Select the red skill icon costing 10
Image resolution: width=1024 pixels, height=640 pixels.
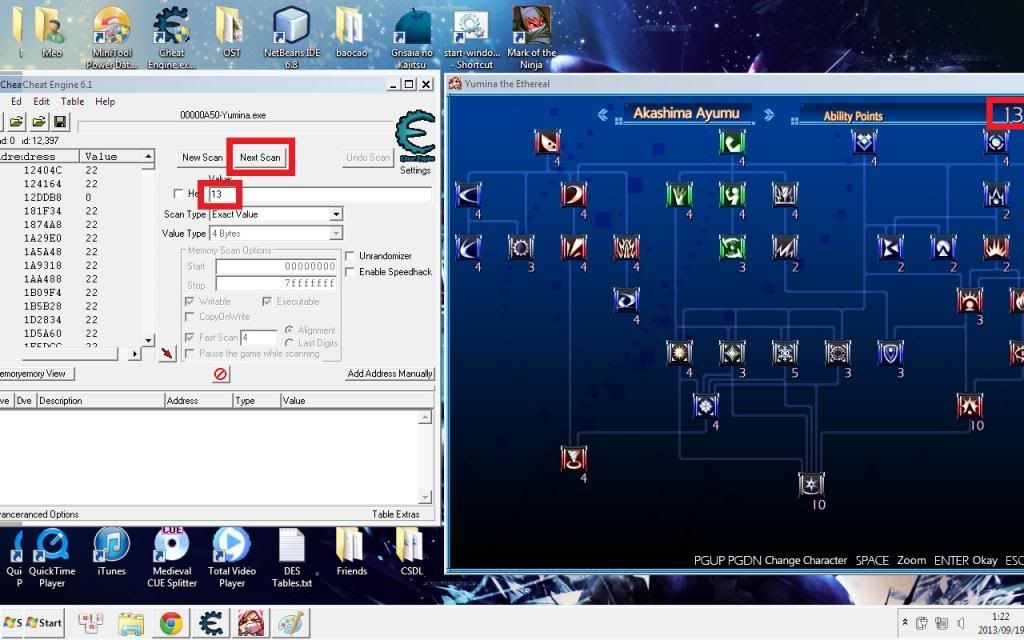point(969,406)
